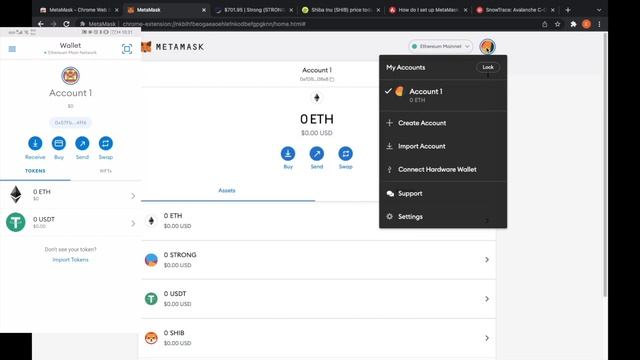The image size is (640, 360).
Task: Click the browser back arrow
Action: (41, 24)
